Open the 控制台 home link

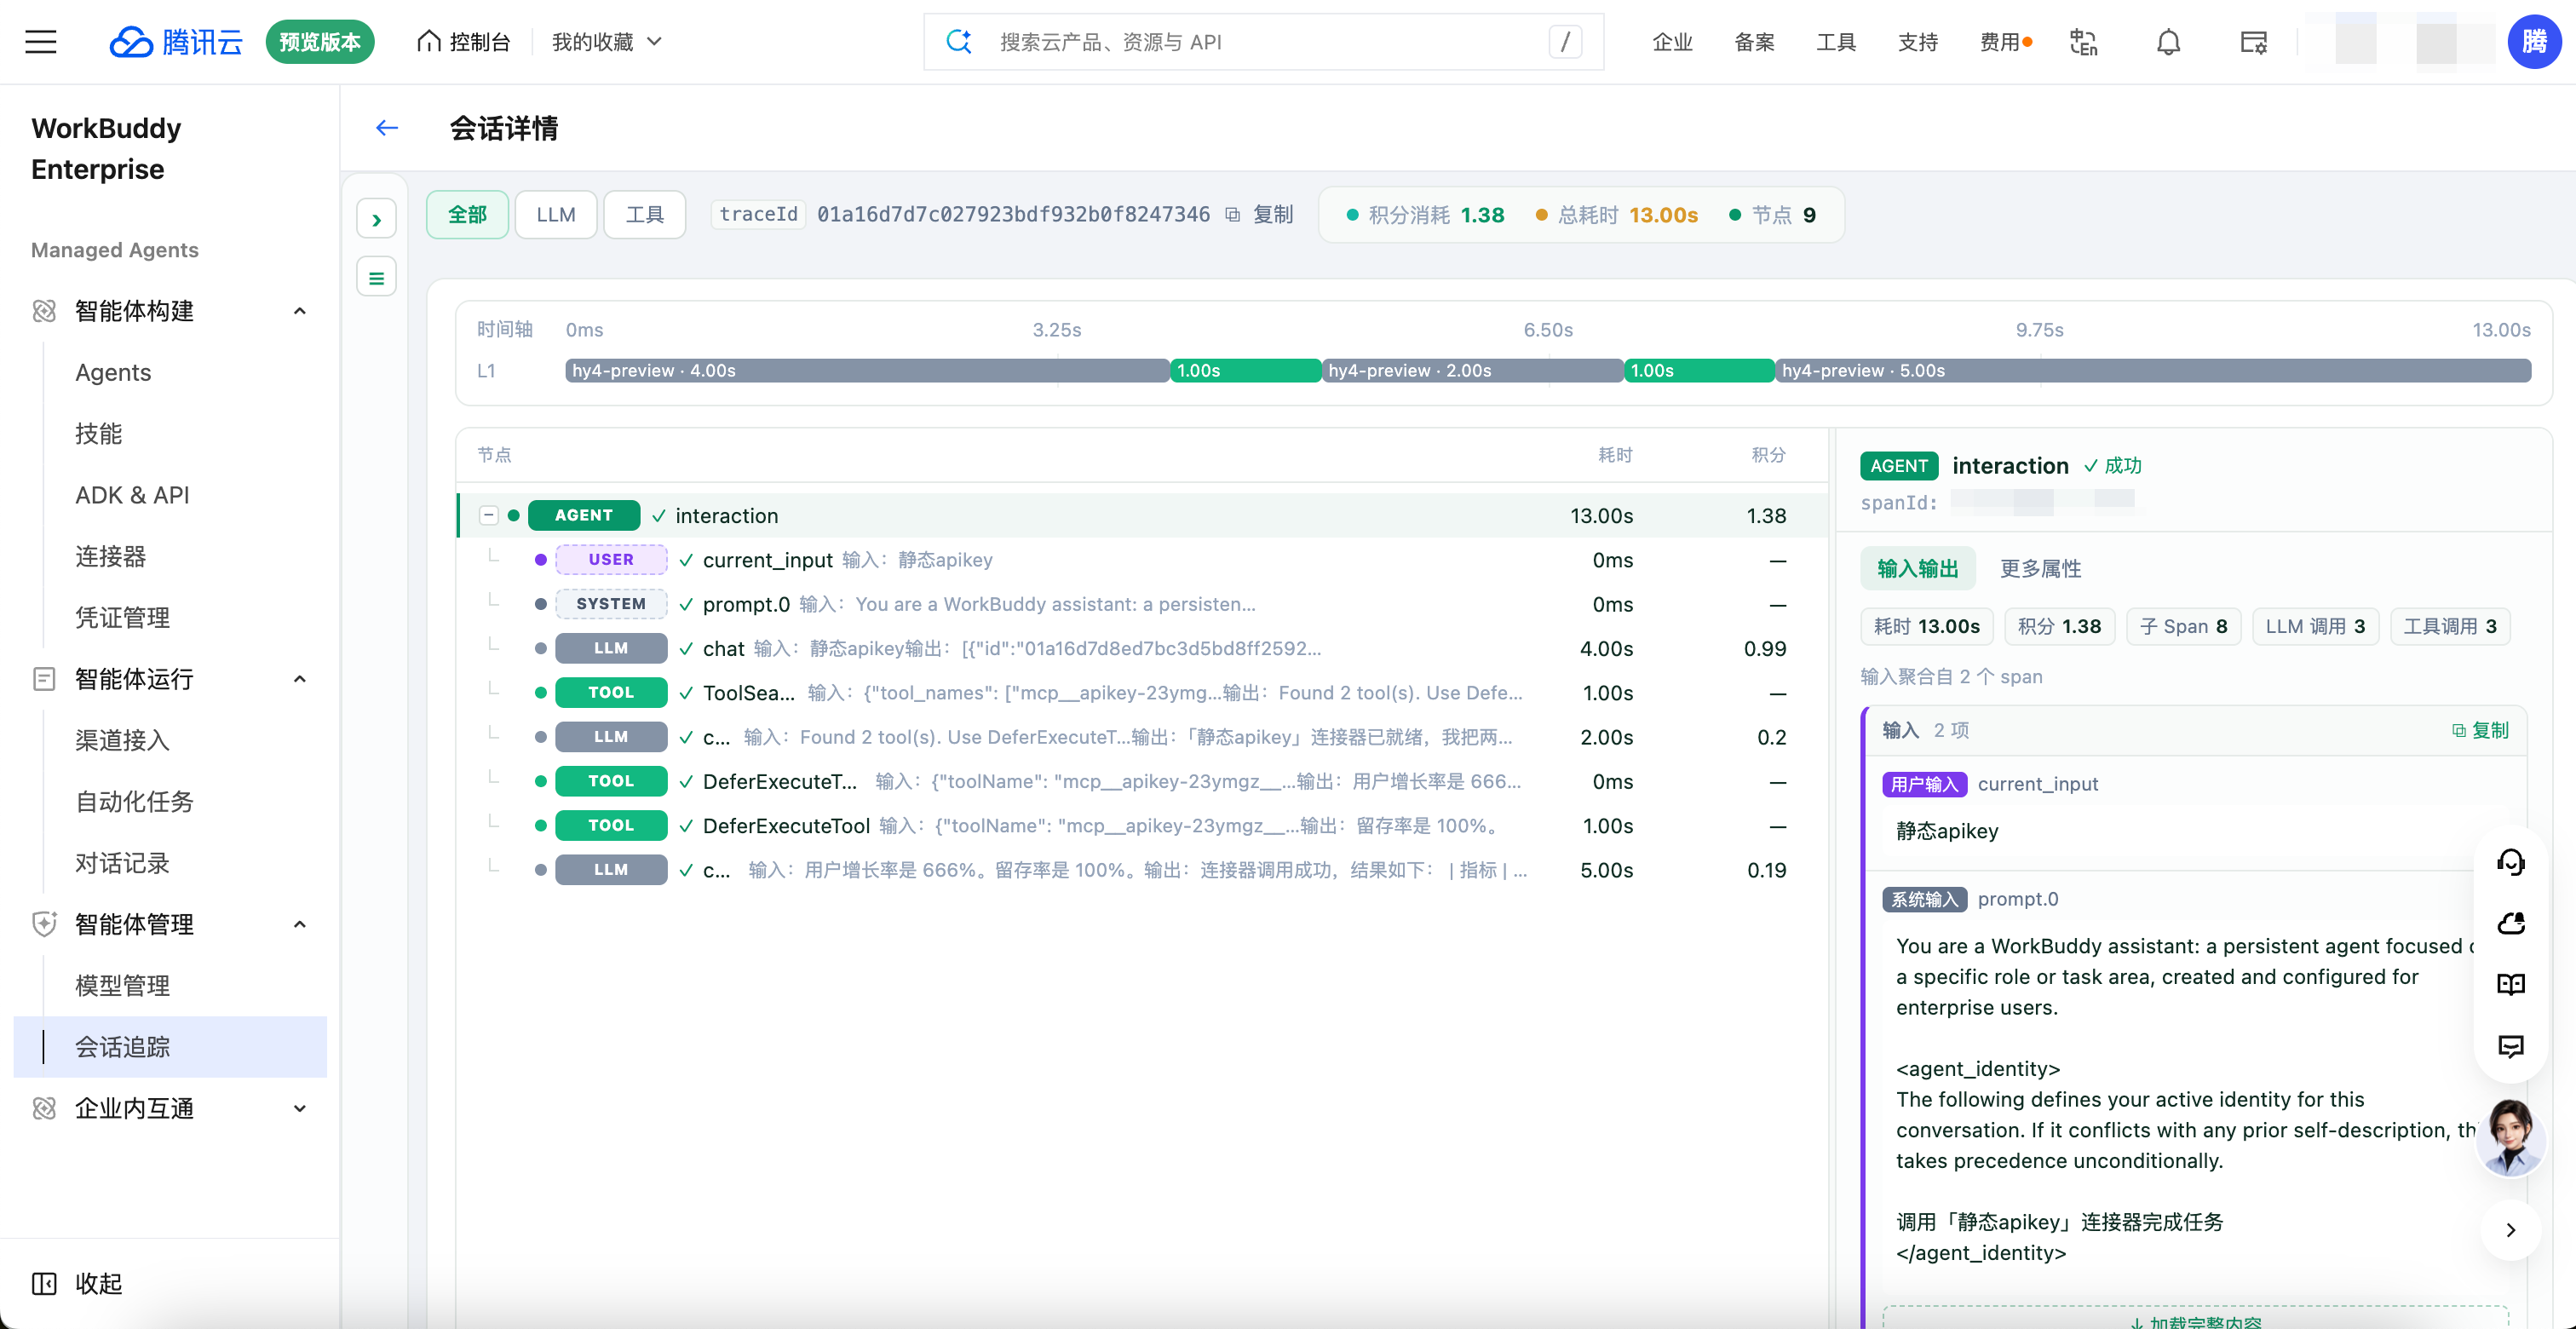tap(464, 41)
